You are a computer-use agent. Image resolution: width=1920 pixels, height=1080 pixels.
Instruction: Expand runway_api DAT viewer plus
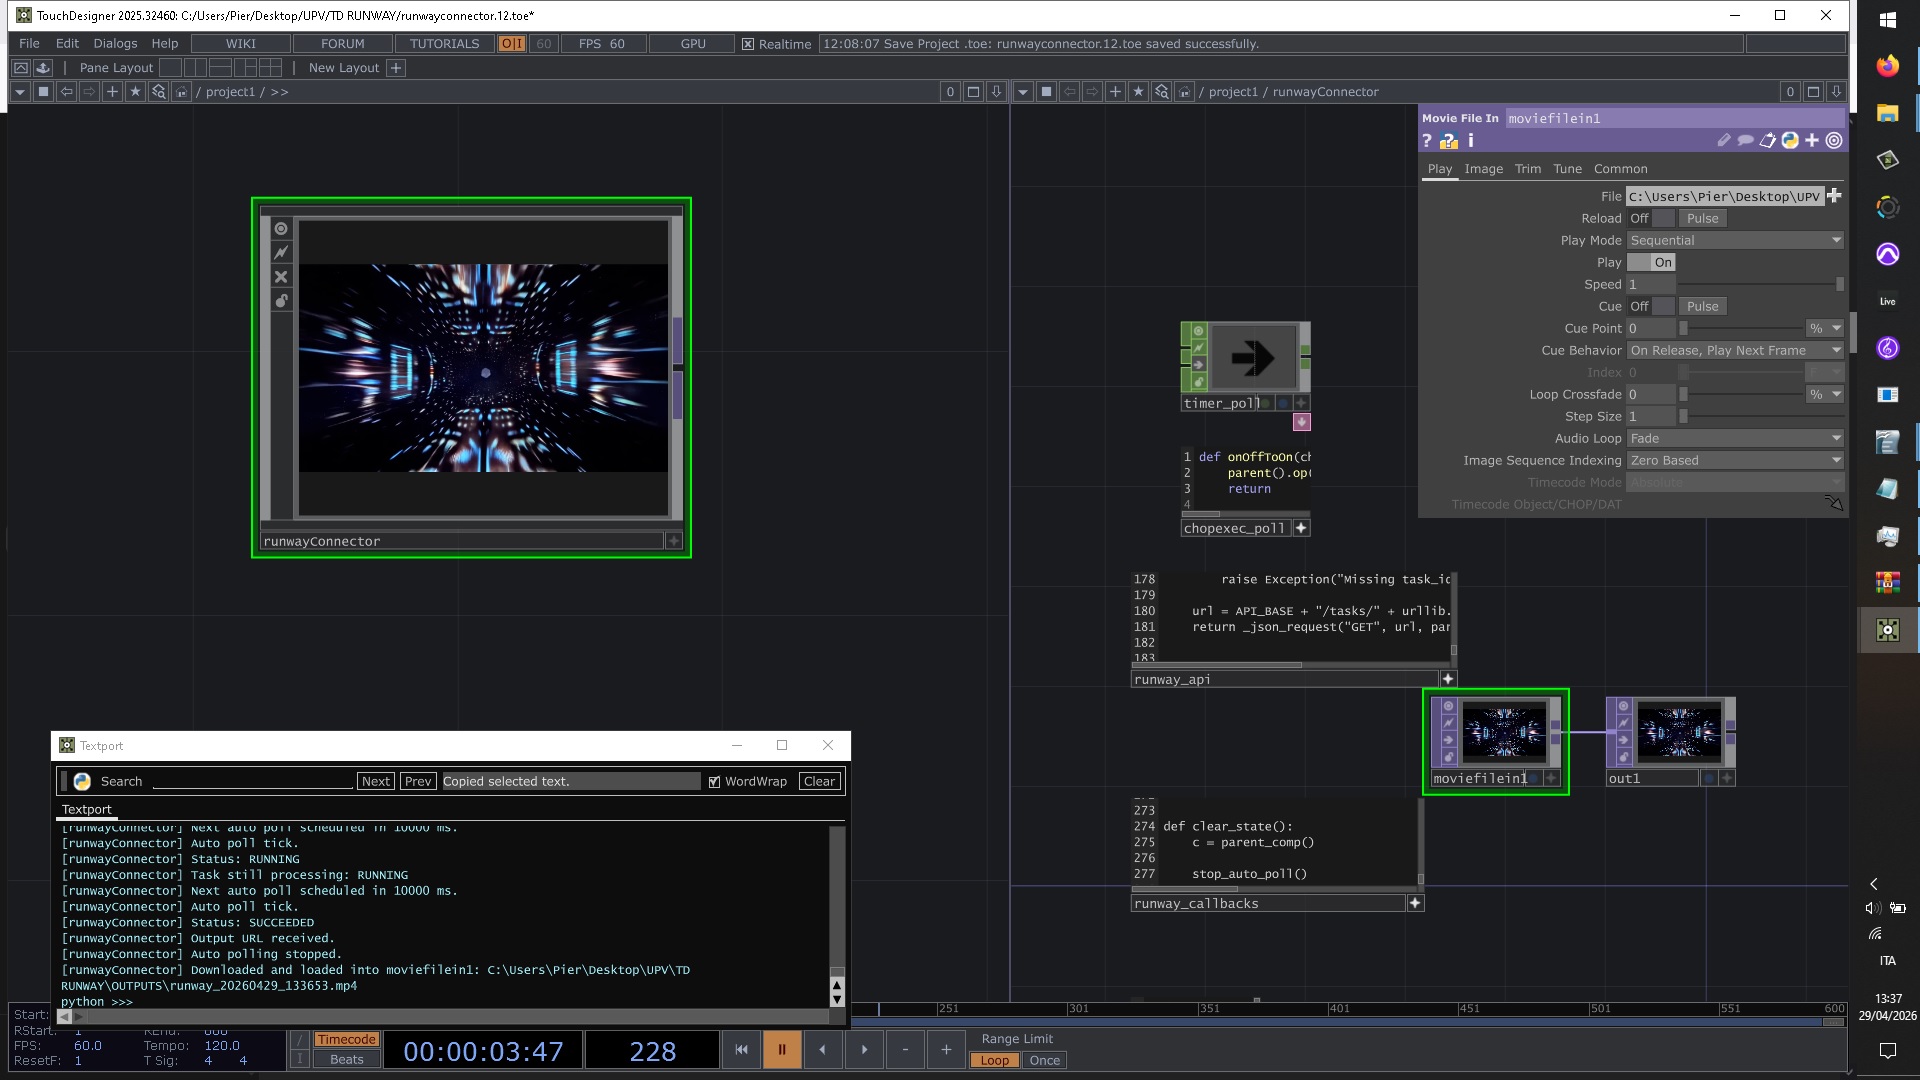(1447, 680)
